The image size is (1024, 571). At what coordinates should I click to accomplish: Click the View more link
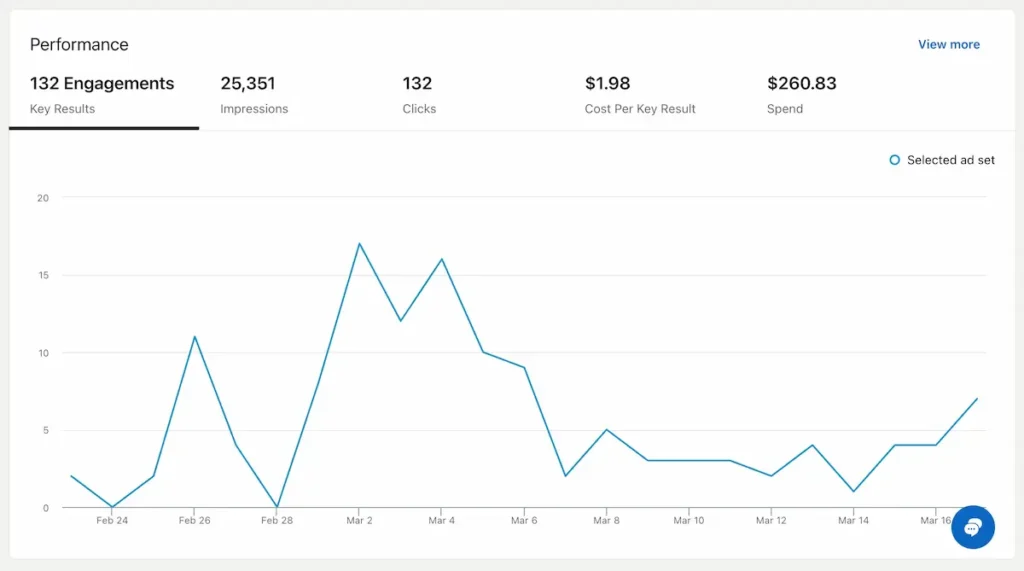coord(948,44)
